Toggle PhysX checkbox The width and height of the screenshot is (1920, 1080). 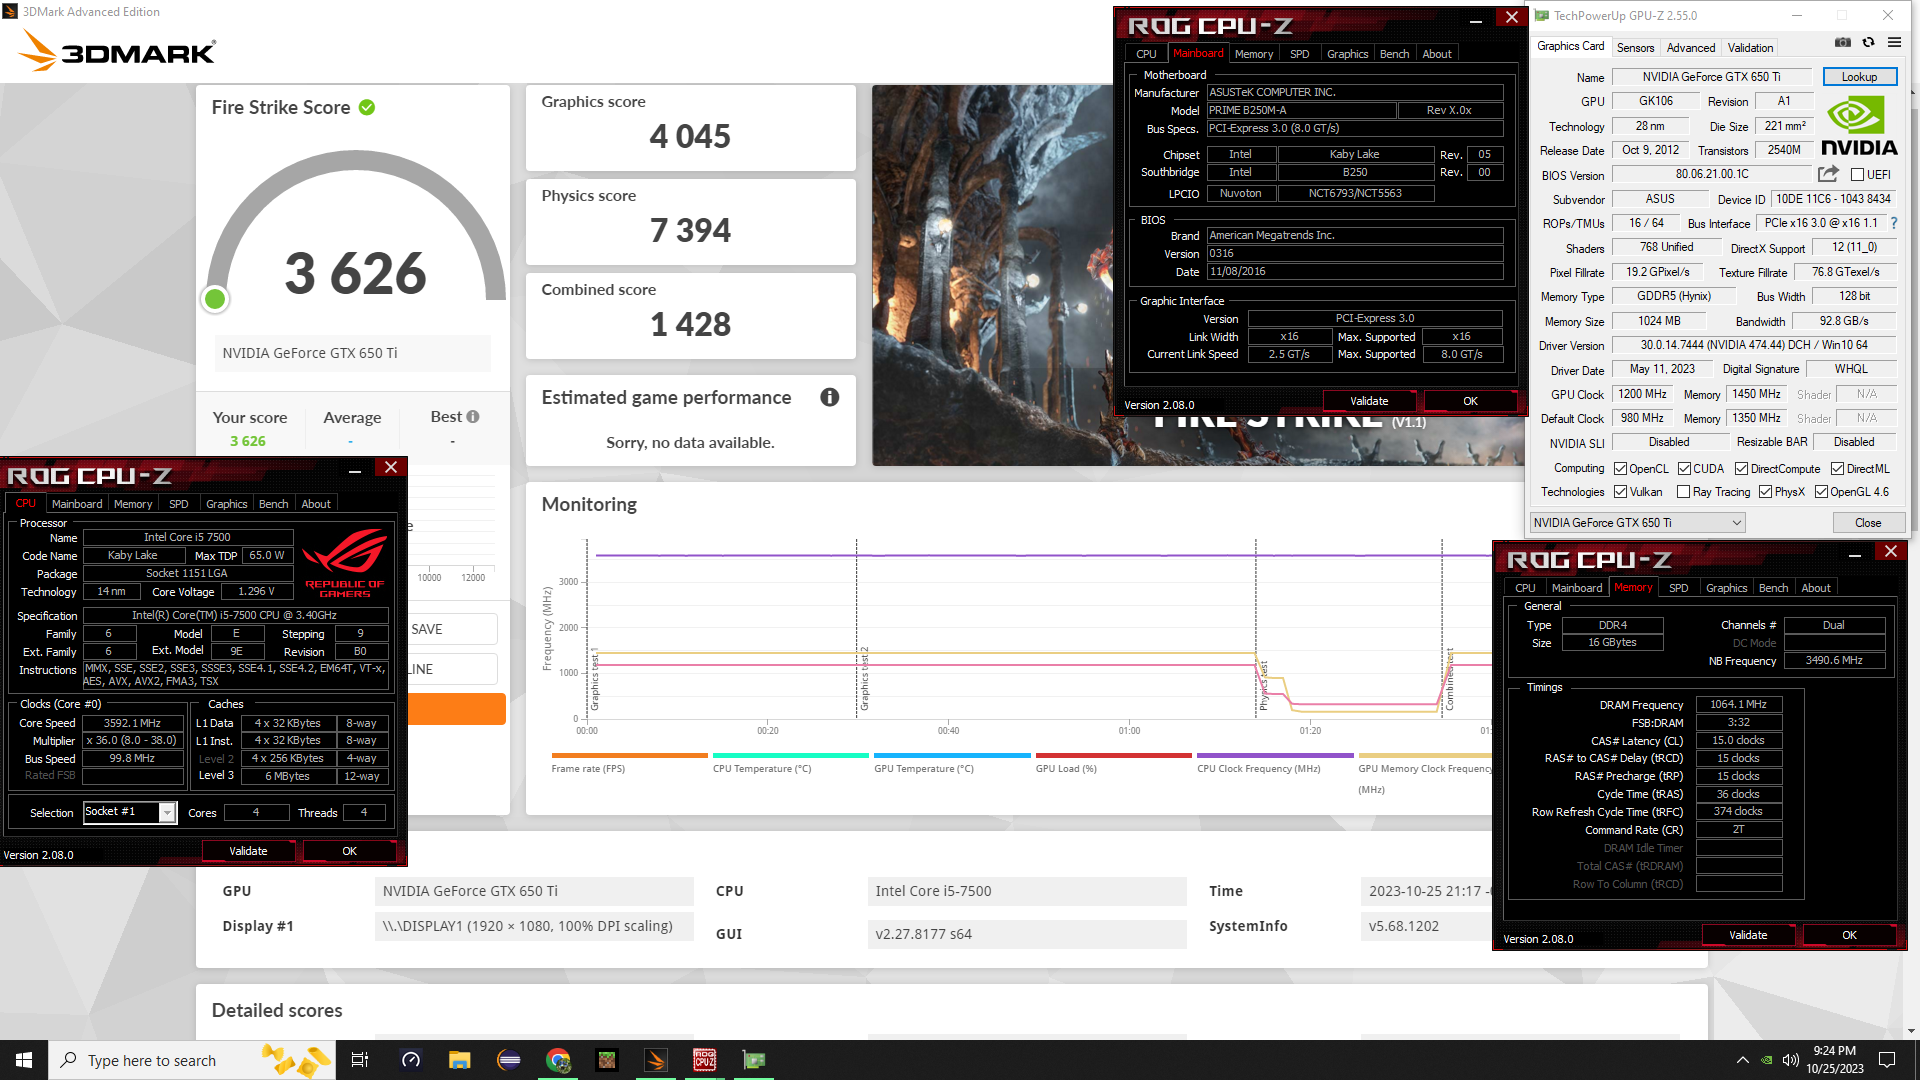(1766, 492)
